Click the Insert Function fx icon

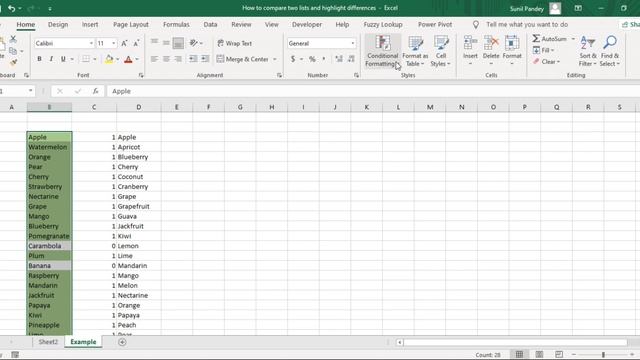click(x=96, y=91)
